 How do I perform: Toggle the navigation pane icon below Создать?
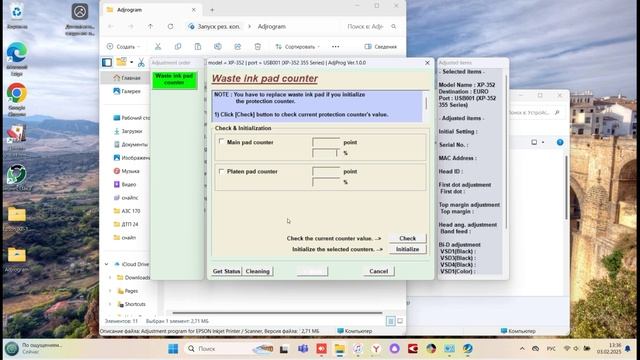point(107,62)
